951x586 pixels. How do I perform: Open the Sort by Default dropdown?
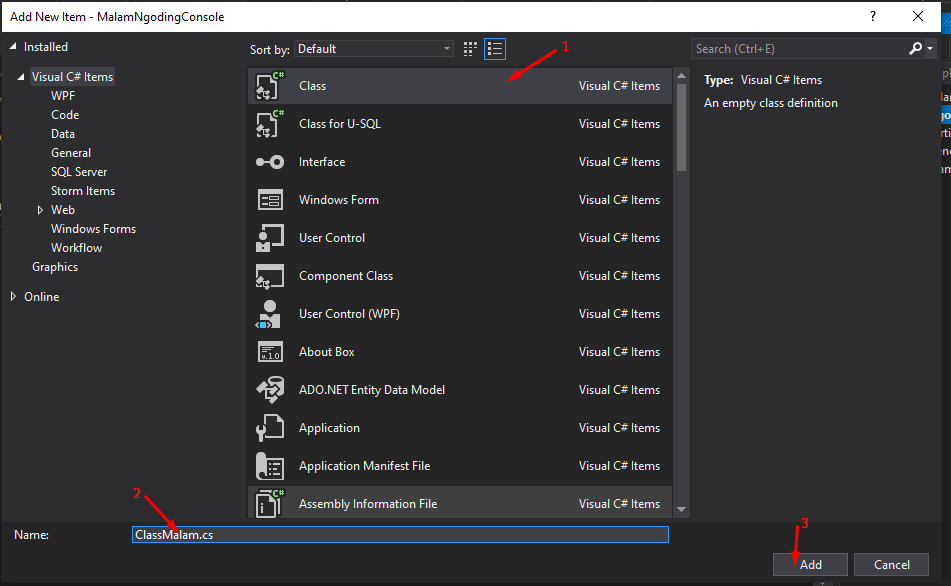click(x=374, y=49)
